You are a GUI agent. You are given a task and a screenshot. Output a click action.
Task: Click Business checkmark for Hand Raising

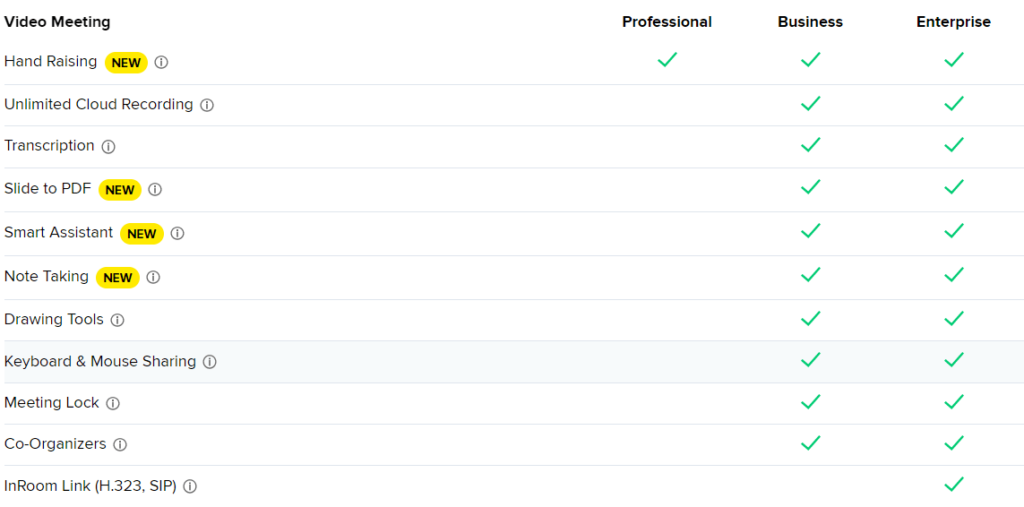point(810,60)
